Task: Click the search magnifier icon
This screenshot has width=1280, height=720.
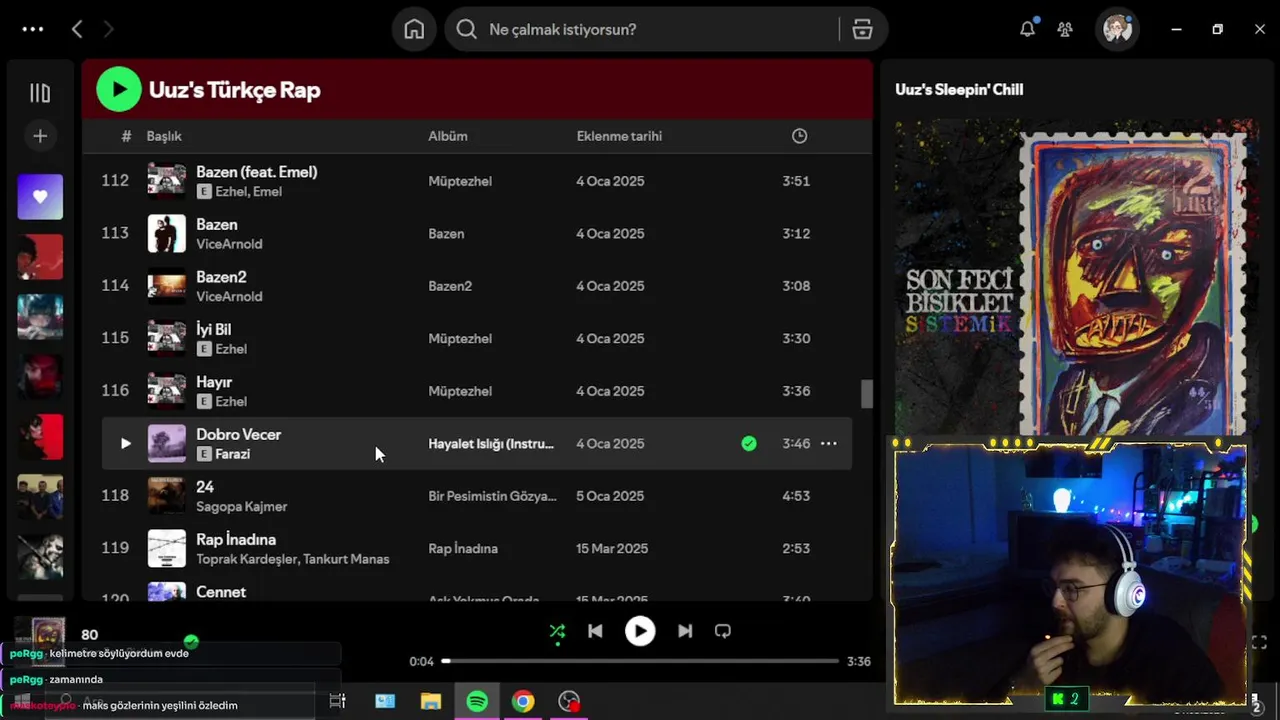Action: pyautogui.click(x=466, y=29)
